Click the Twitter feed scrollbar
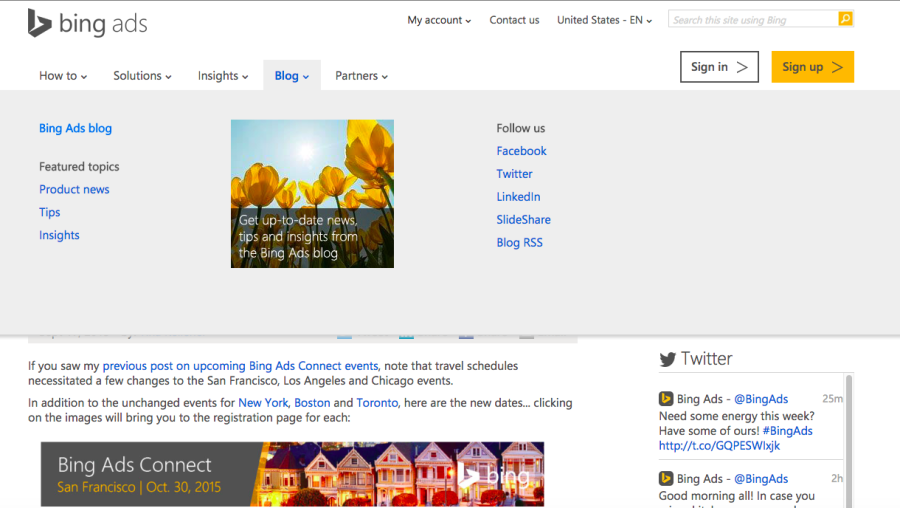This screenshot has width=900, height=508. [849, 441]
